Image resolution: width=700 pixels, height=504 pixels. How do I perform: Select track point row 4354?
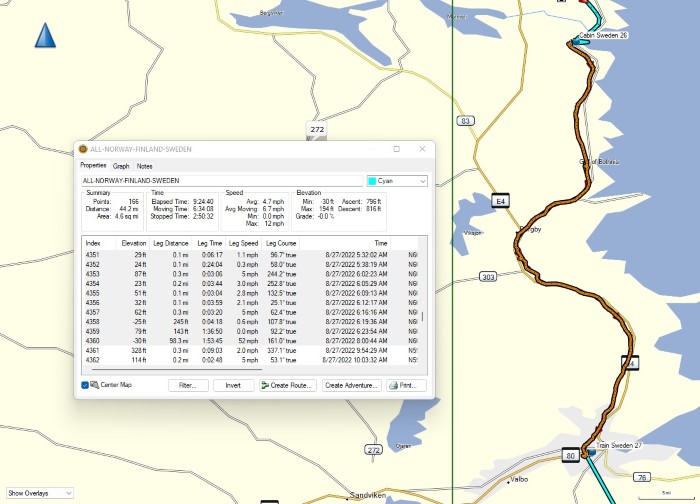tap(251, 284)
